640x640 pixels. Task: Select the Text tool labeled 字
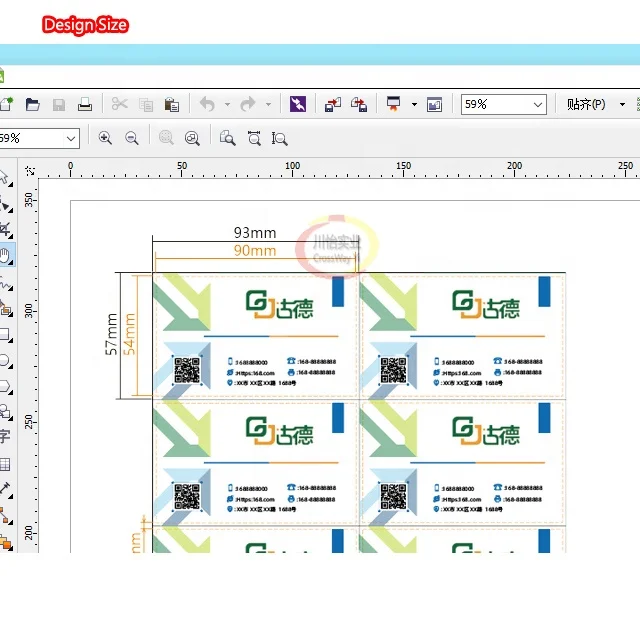point(5,436)
